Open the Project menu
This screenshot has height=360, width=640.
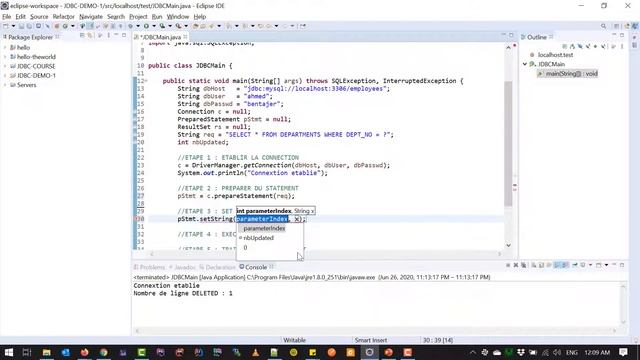[x=138, y=17]
